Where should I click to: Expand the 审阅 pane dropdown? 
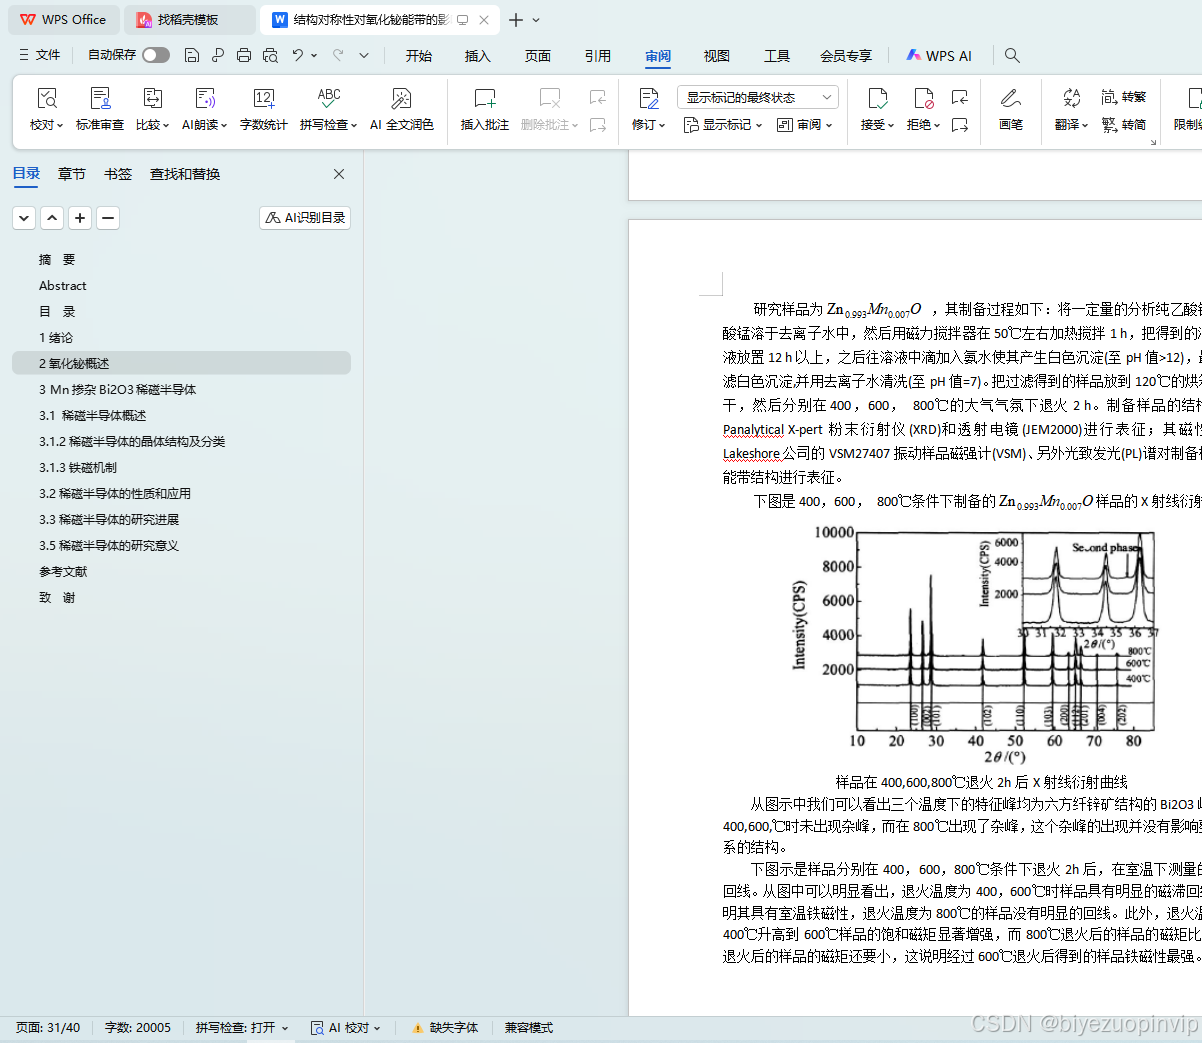[x=804, y=125]
